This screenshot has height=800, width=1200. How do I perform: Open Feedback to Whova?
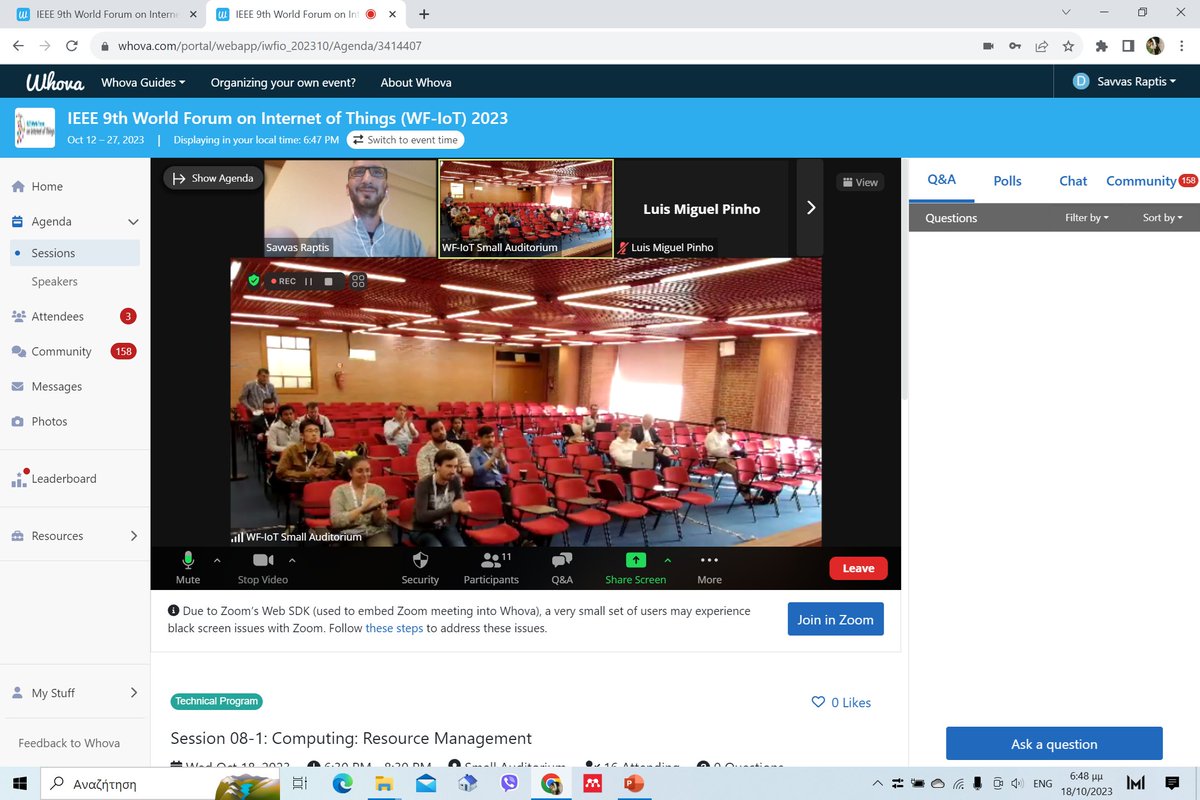pos(69,743)
